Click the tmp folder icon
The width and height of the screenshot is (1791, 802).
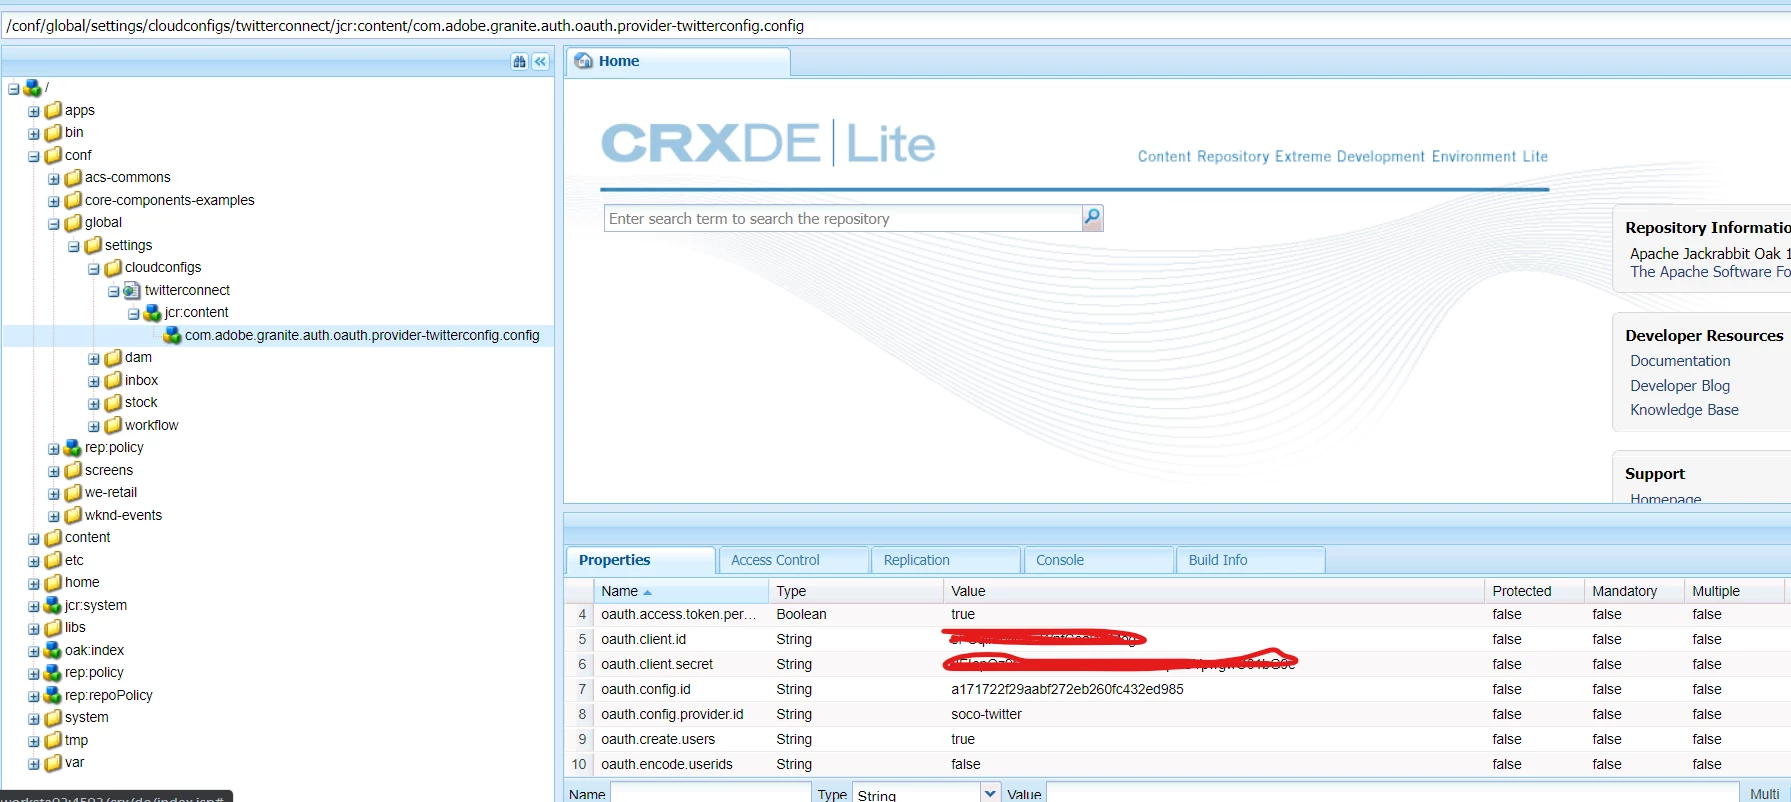point(53,740)
